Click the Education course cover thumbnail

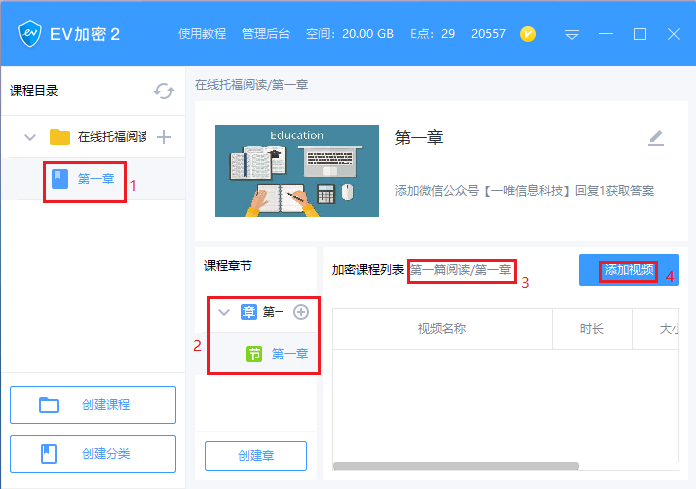(x=297, y=171)
